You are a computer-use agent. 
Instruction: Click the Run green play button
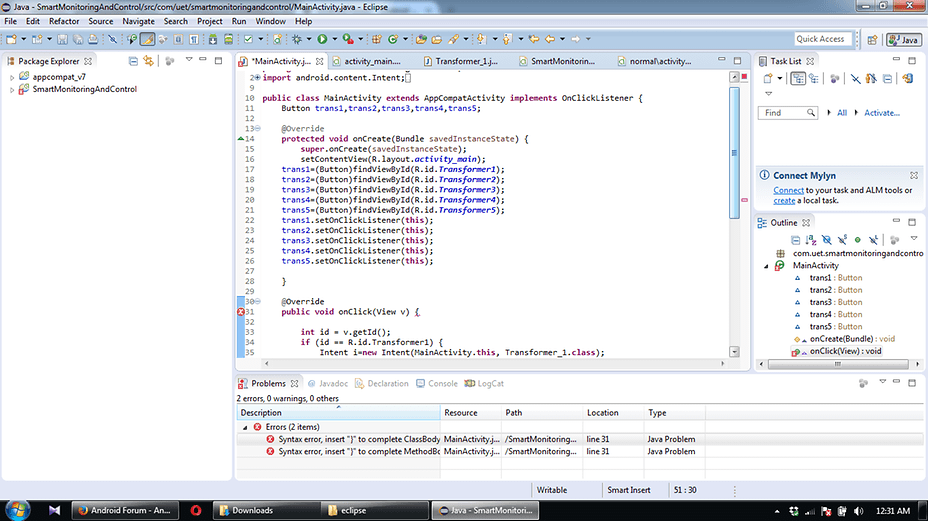pyautogui.click(x=322, y=39)
